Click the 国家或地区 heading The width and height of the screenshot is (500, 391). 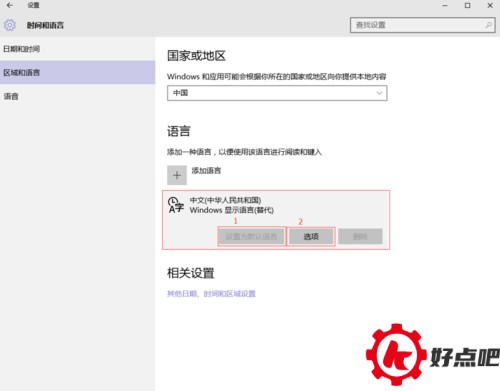196,56
